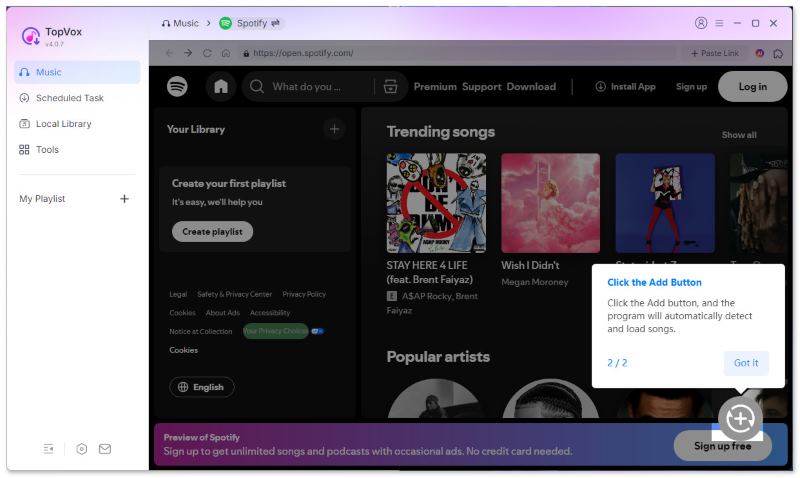Click the Spotify logo
Screen dimensions: 800x478
coord(177,87)
